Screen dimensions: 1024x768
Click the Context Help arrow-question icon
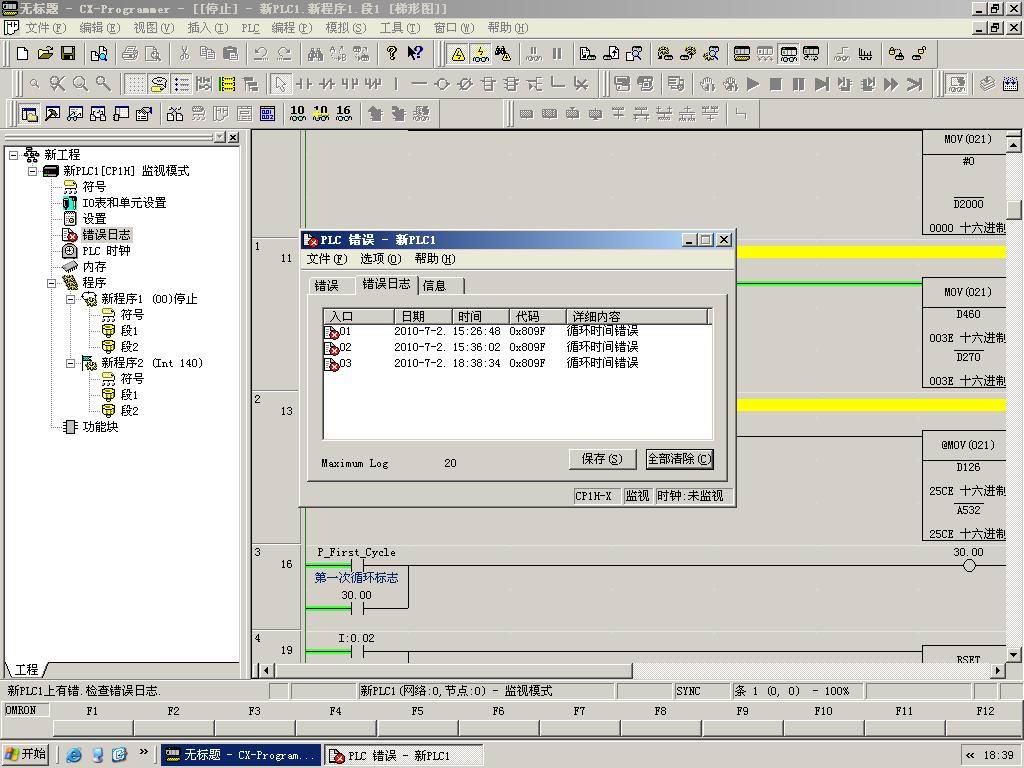click(x=415, y=54)
